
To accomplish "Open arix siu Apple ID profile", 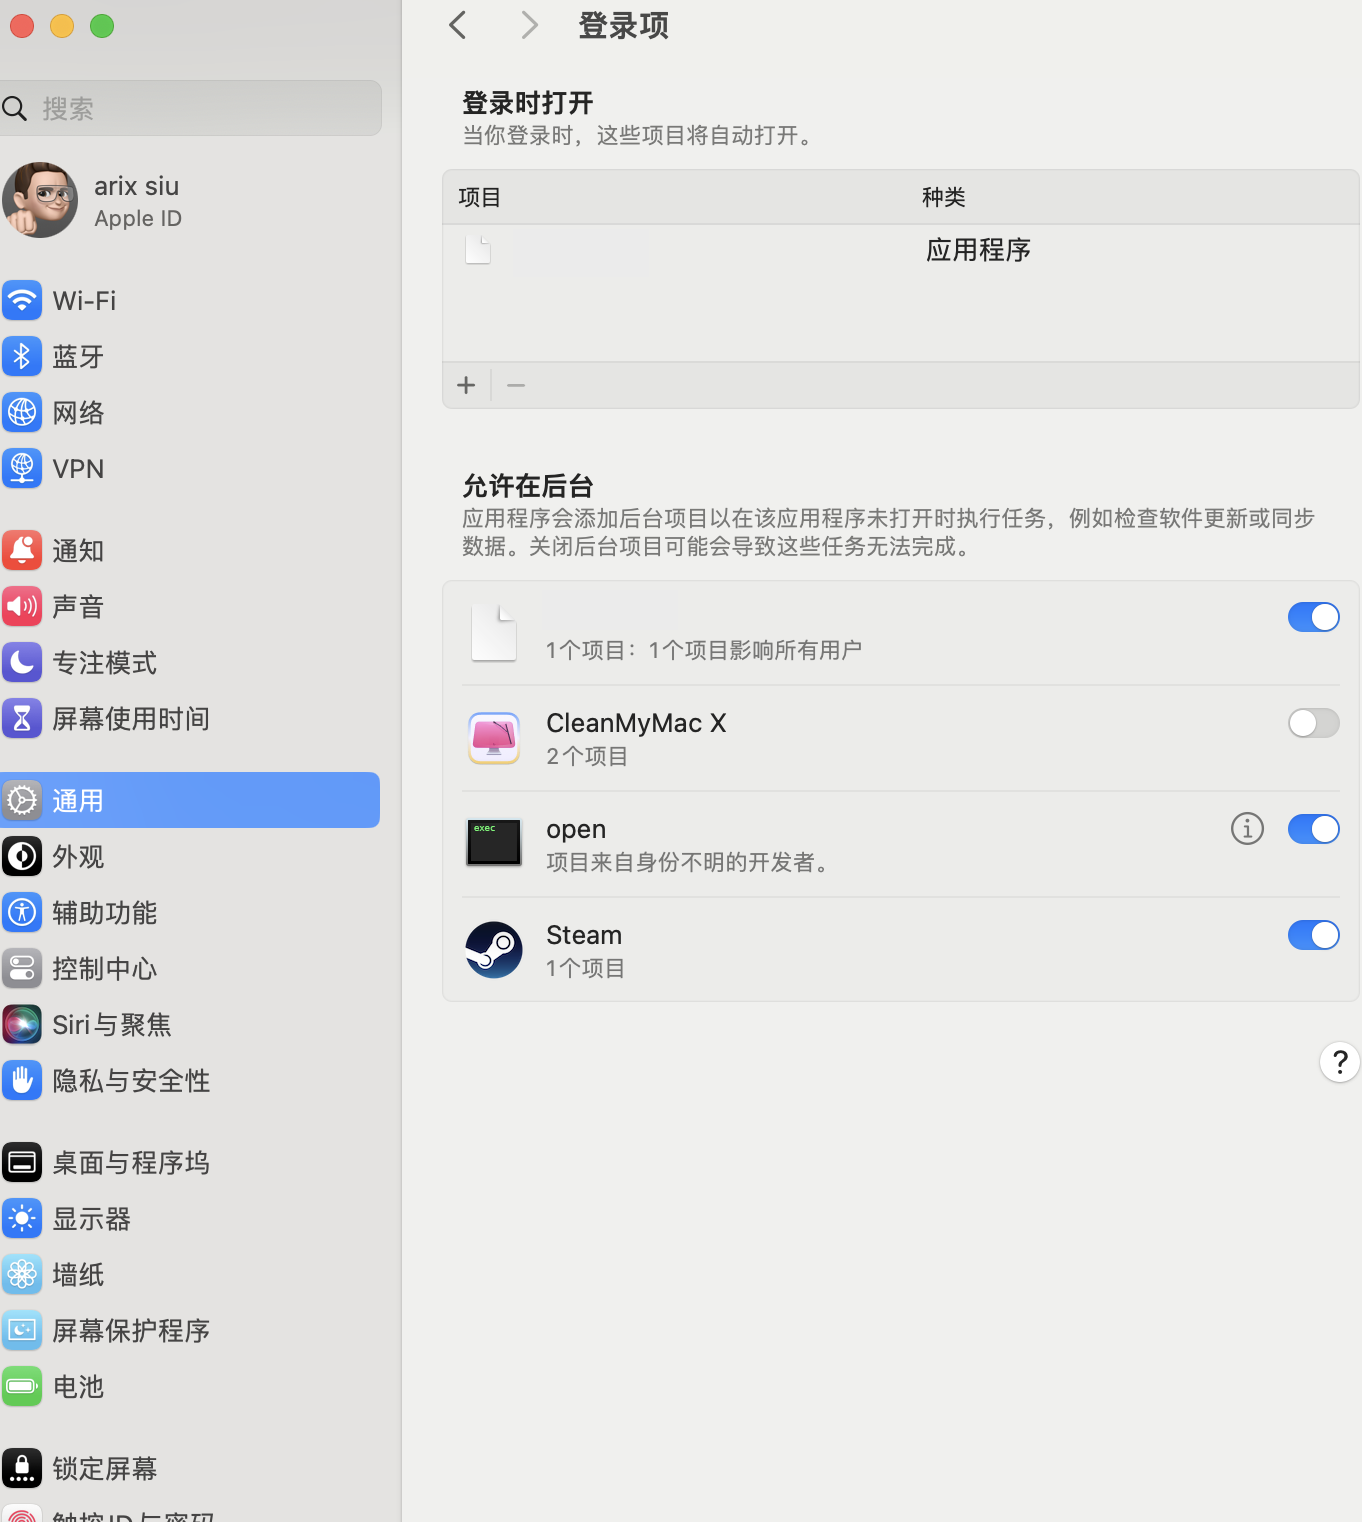I will 136,201.
